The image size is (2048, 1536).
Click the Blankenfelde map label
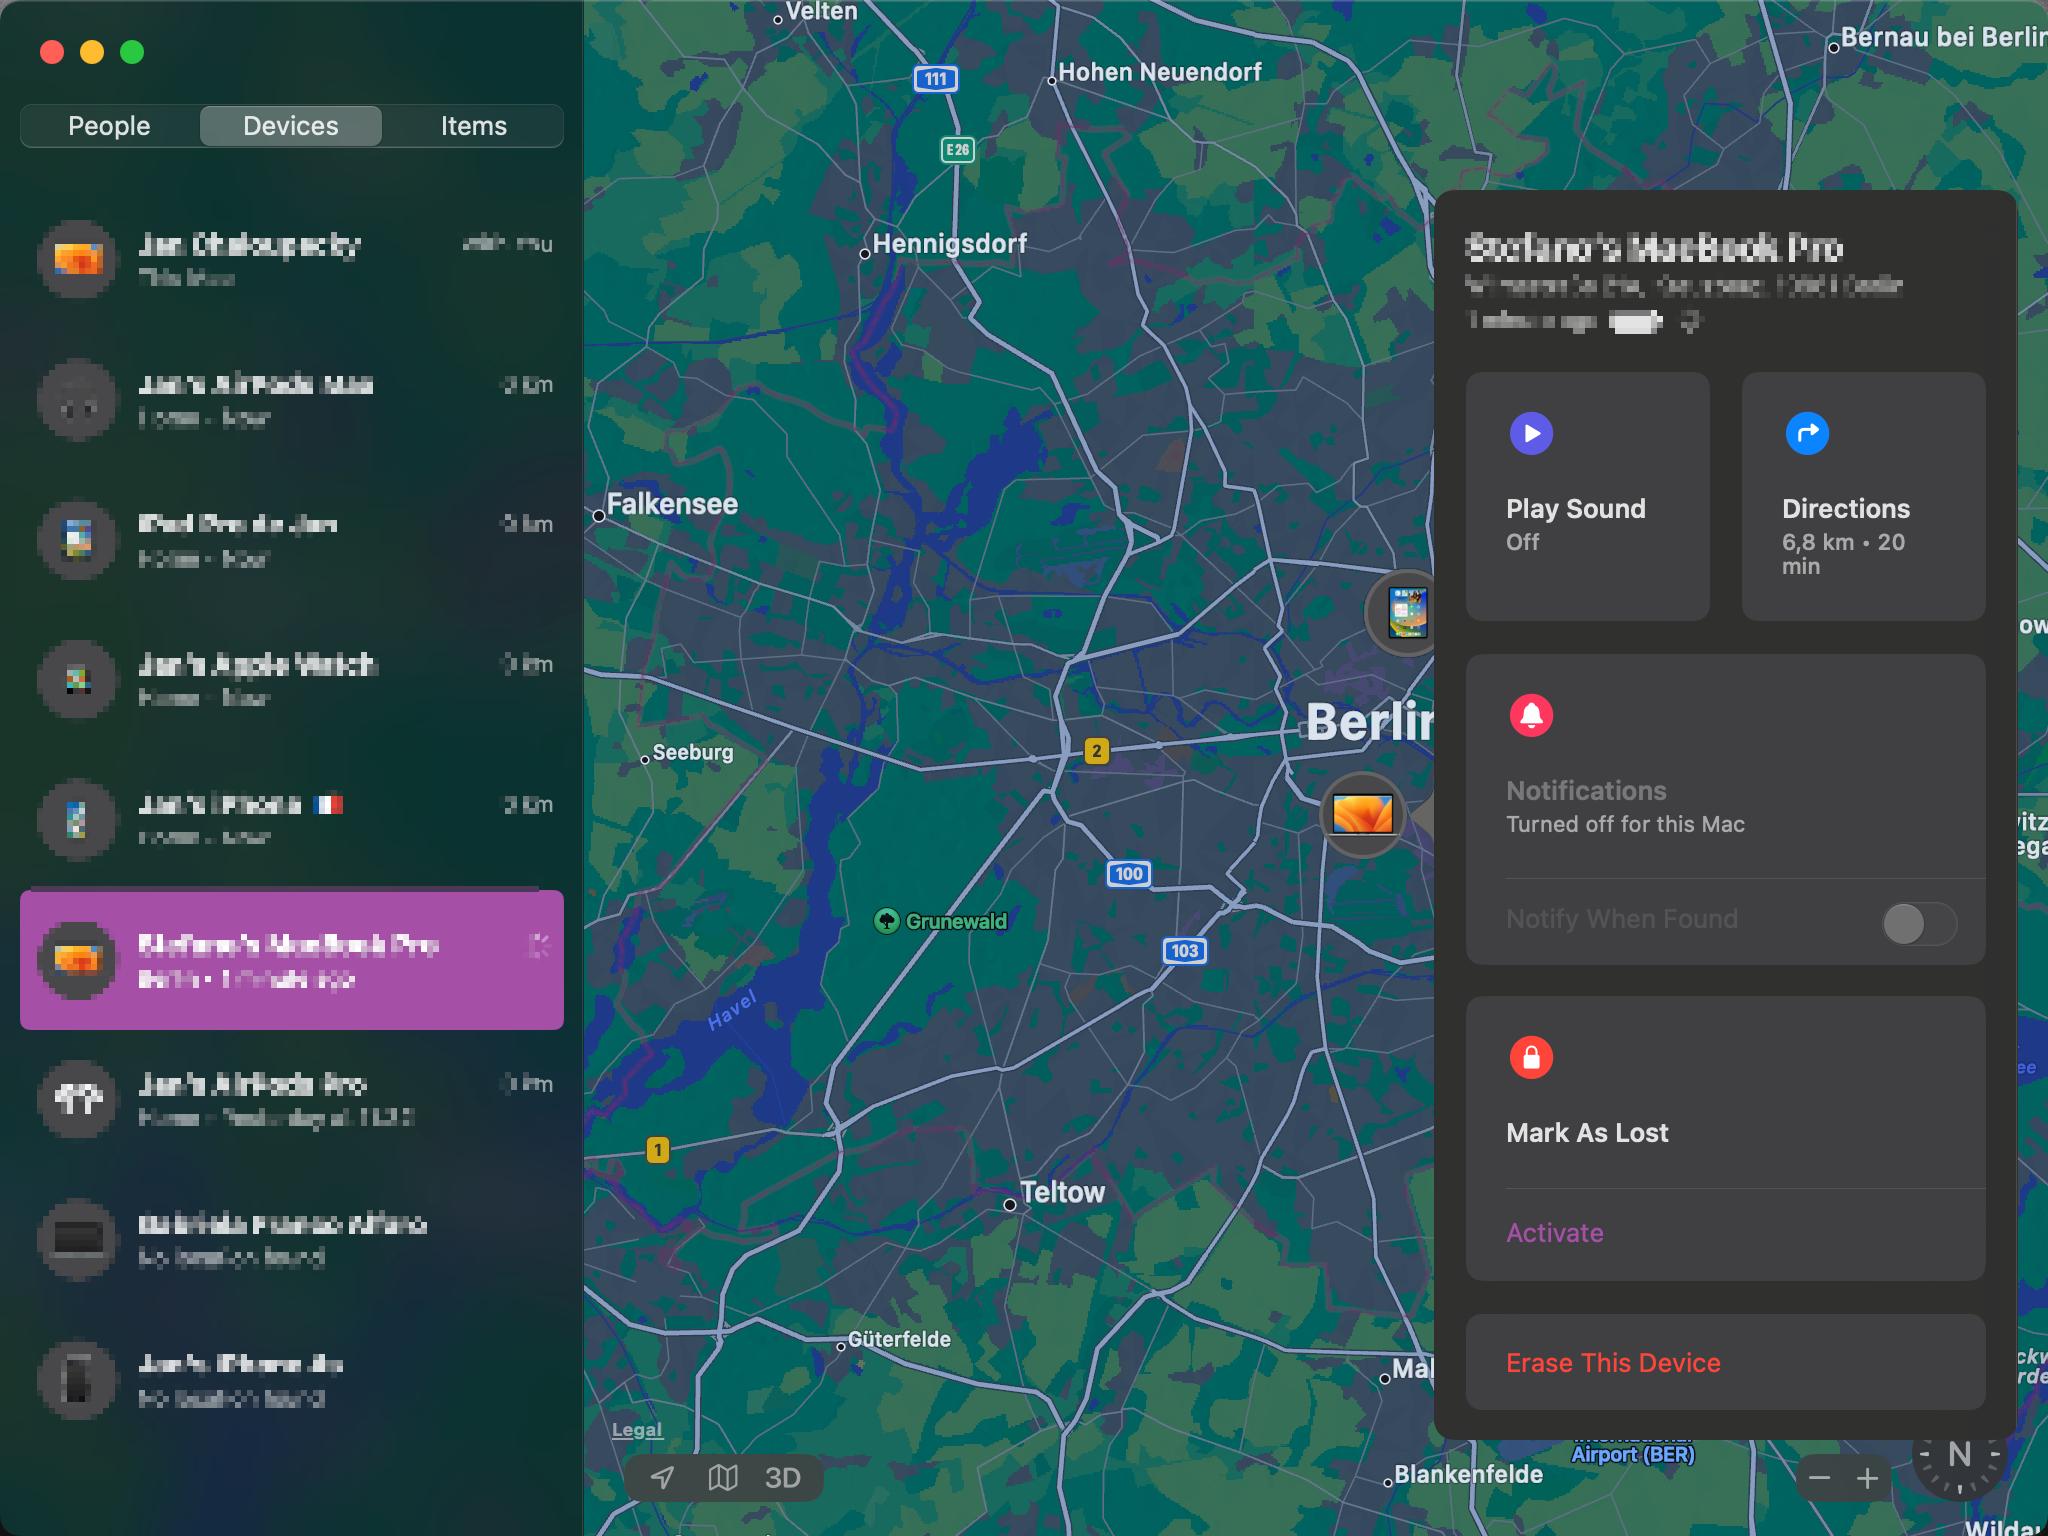click(x=1468, y=1474)
